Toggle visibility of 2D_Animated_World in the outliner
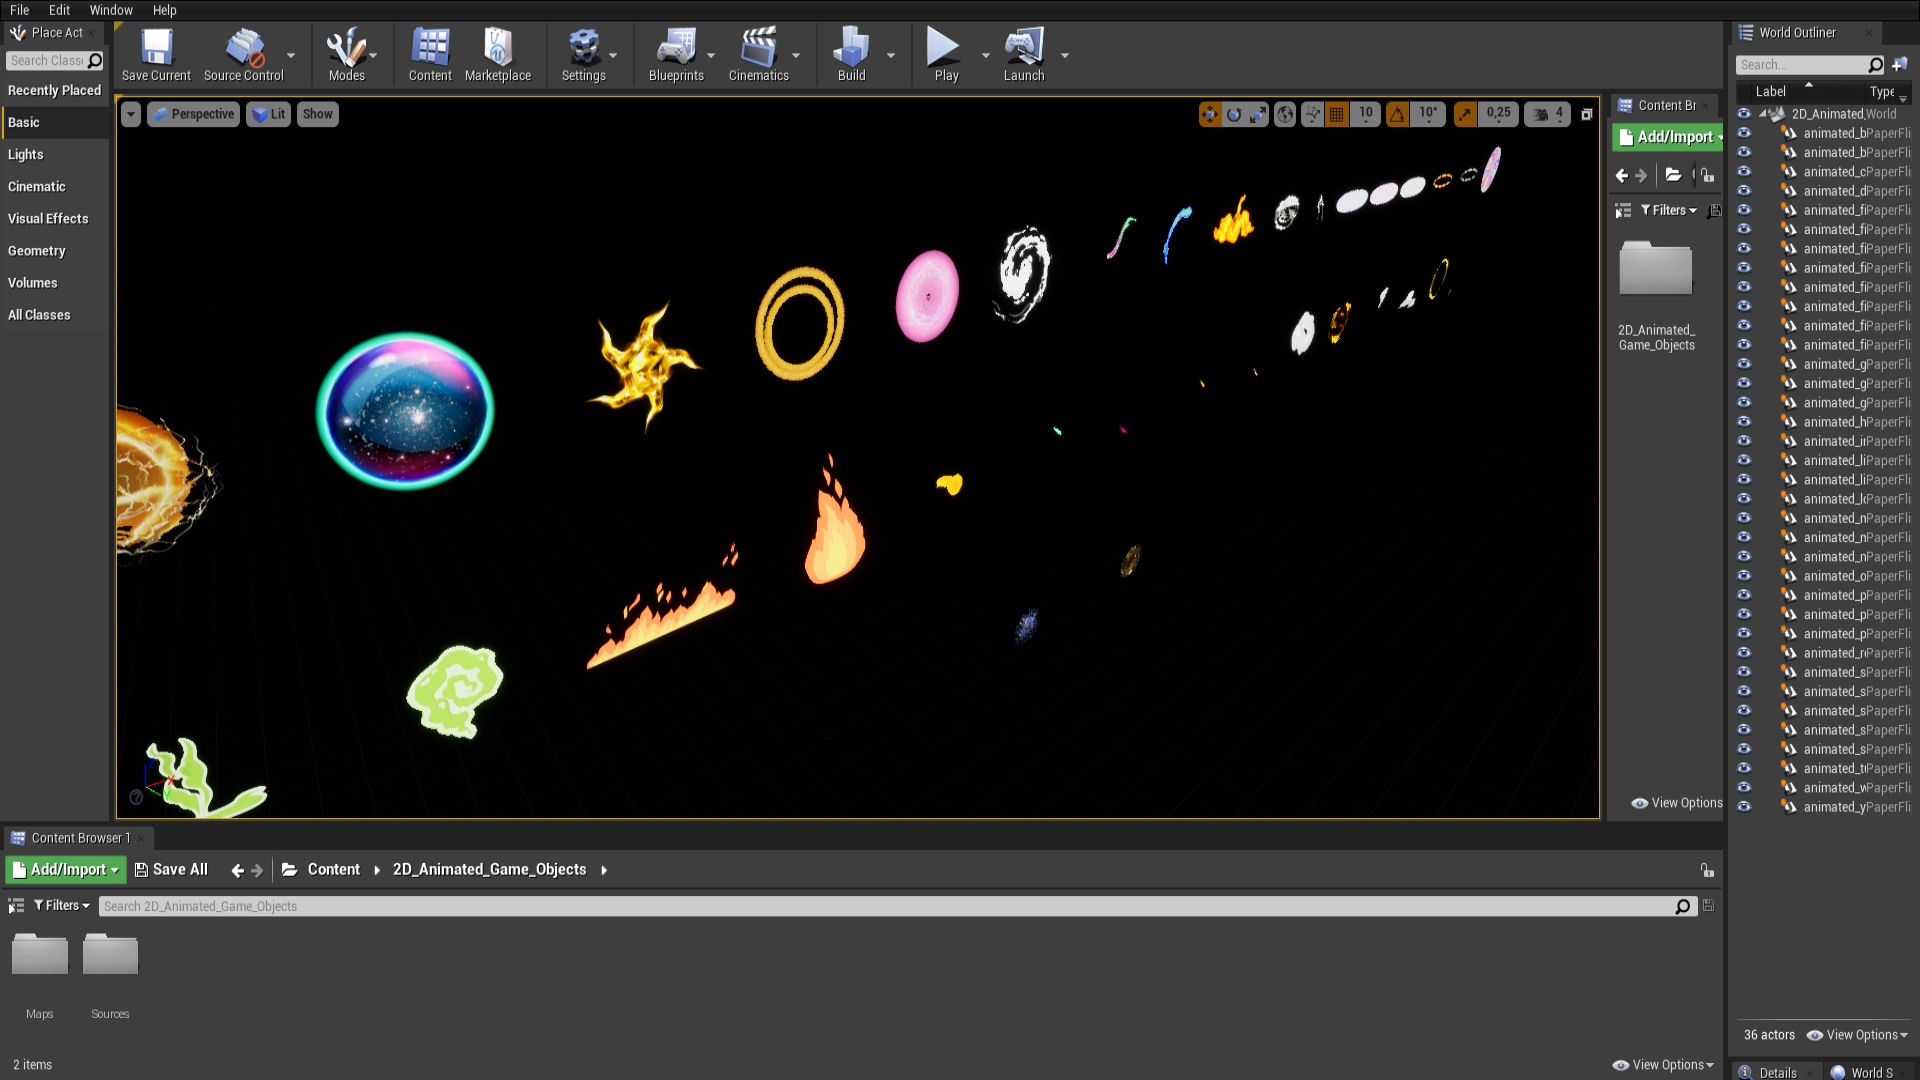 click(x=1745, y=114)
